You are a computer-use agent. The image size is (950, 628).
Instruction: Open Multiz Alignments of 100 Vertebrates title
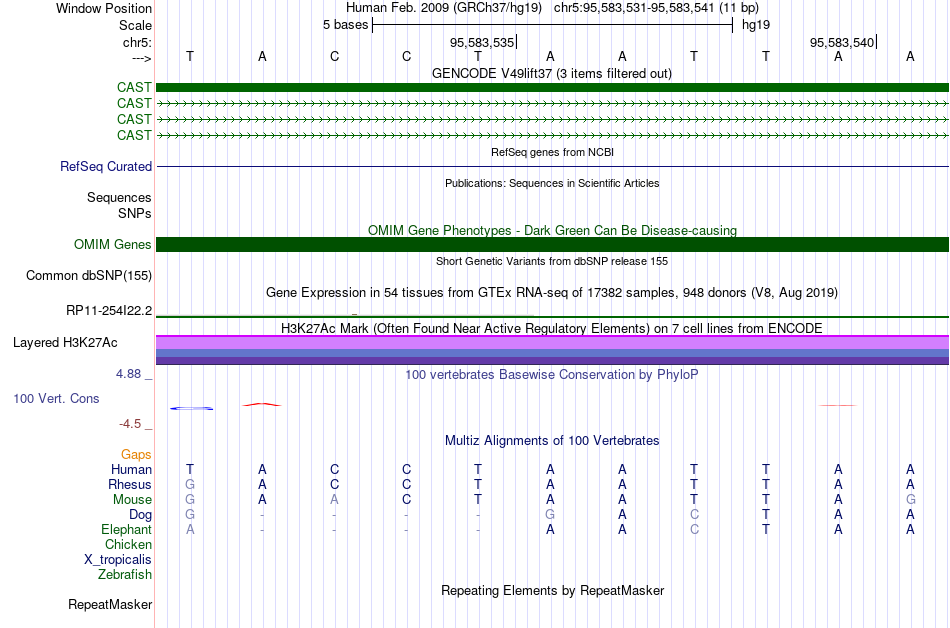552,440
